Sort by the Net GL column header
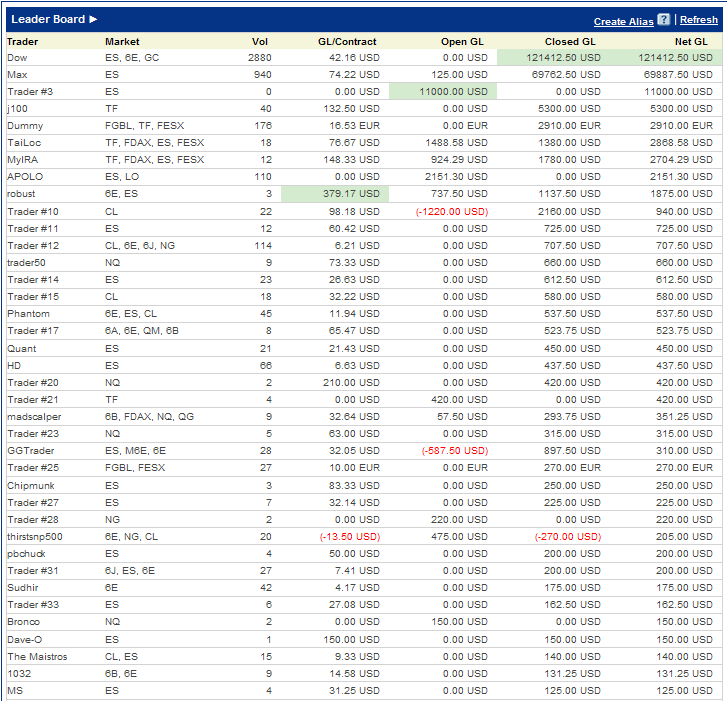 (691, 42)
